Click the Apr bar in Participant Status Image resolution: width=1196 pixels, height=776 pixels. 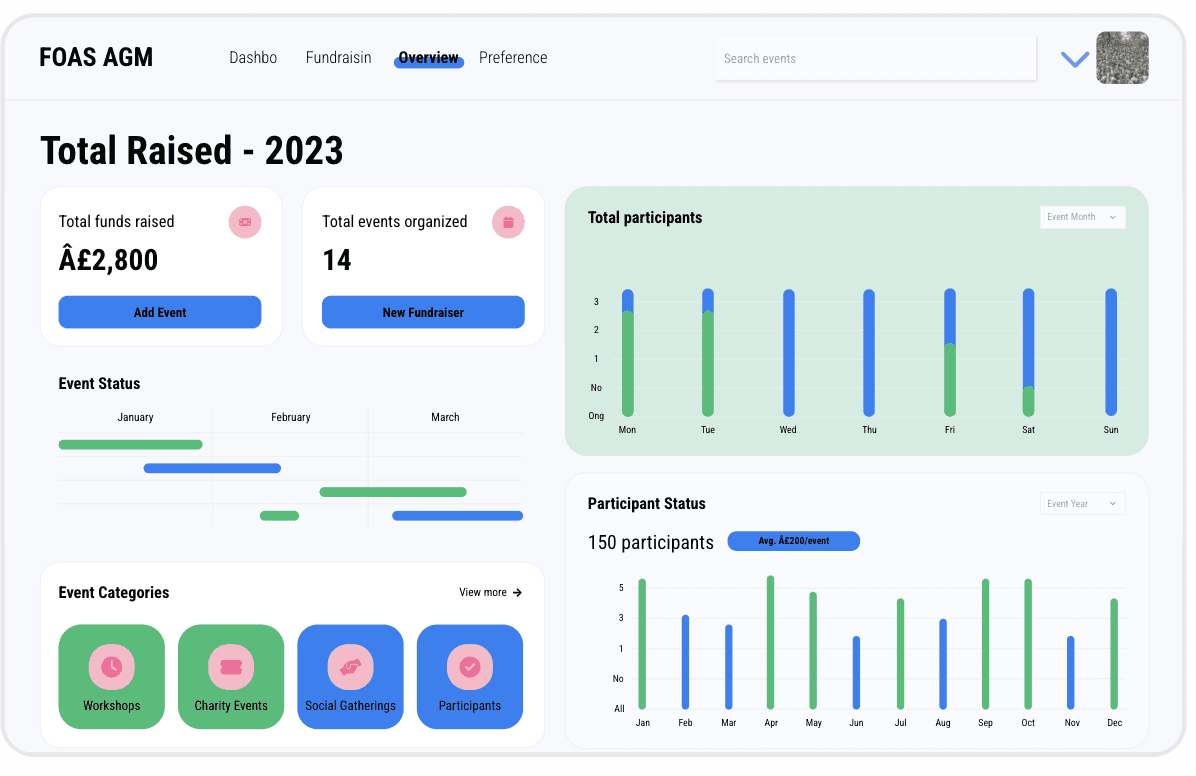pyautogui.click(x=770, y=642)
